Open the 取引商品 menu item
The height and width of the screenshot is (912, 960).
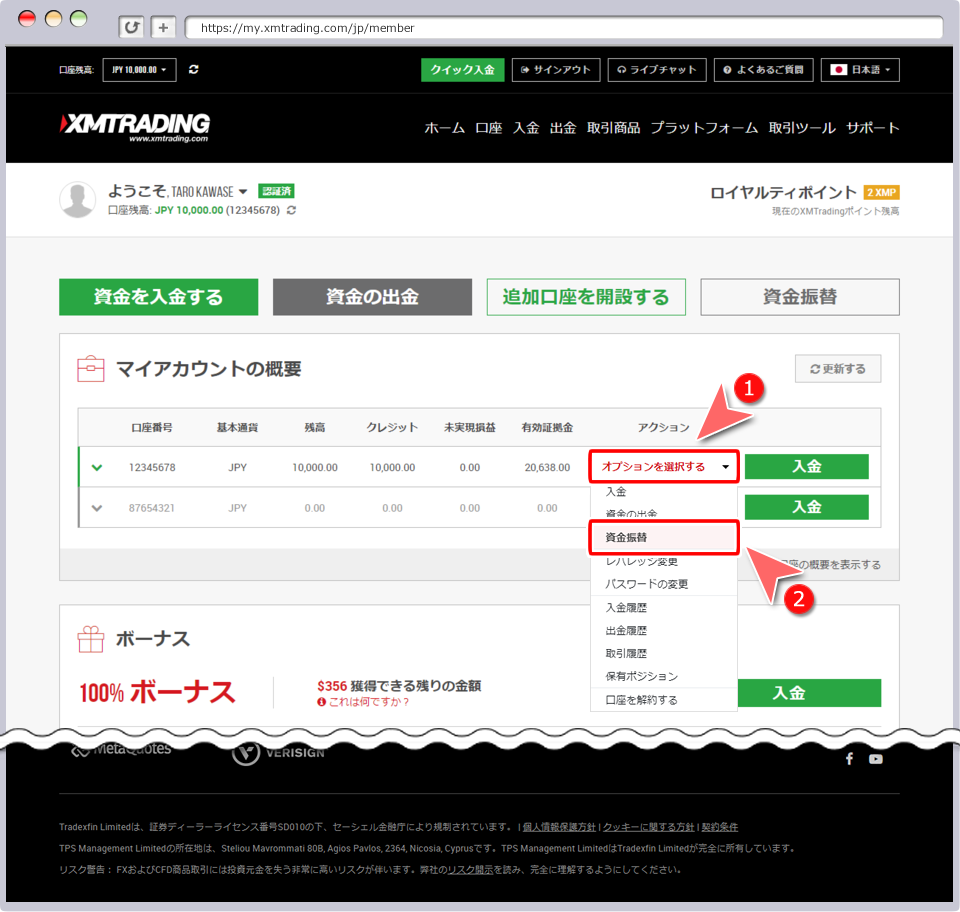click(x=613, y=128)
